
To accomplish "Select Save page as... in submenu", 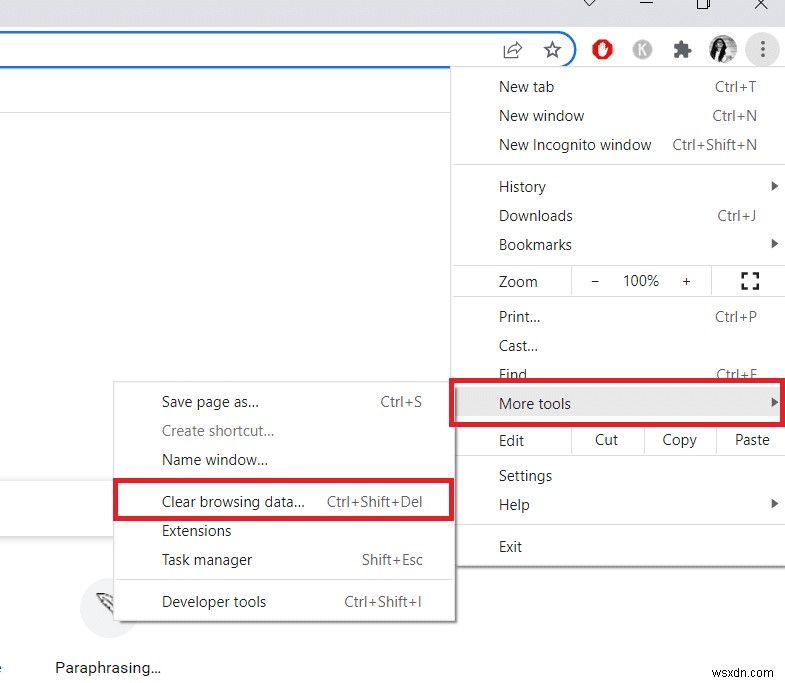I will [284, 402].
